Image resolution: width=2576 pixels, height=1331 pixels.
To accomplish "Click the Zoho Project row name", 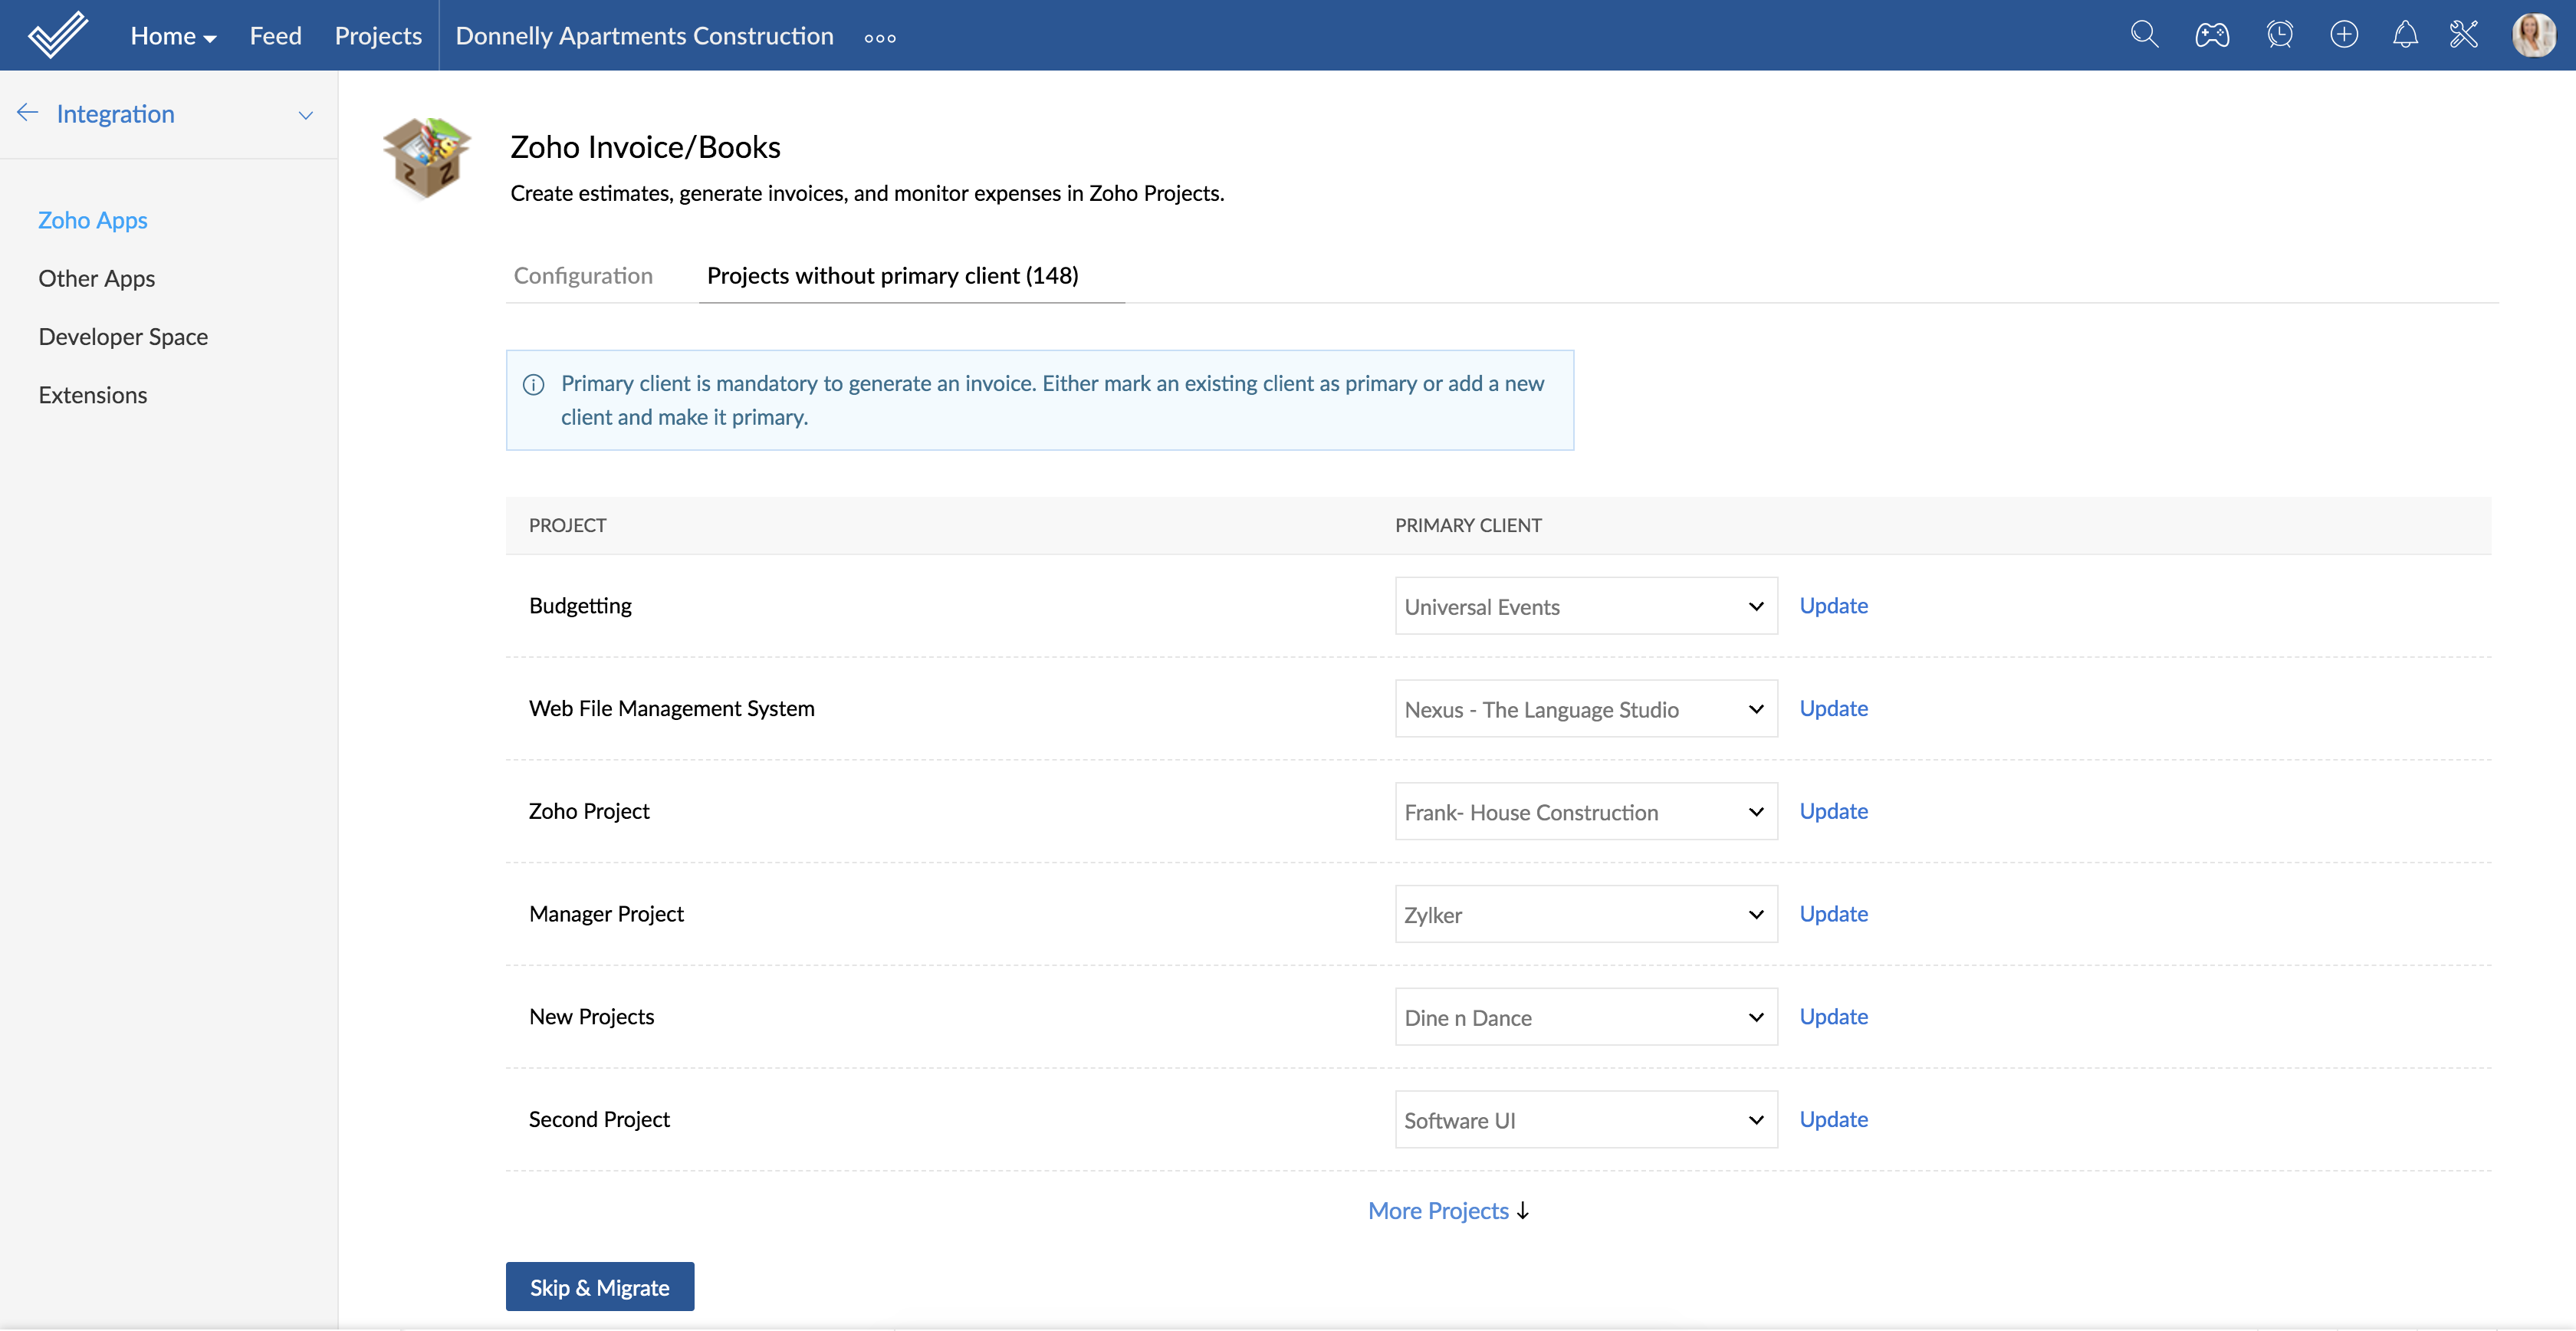I will [589, 811].
